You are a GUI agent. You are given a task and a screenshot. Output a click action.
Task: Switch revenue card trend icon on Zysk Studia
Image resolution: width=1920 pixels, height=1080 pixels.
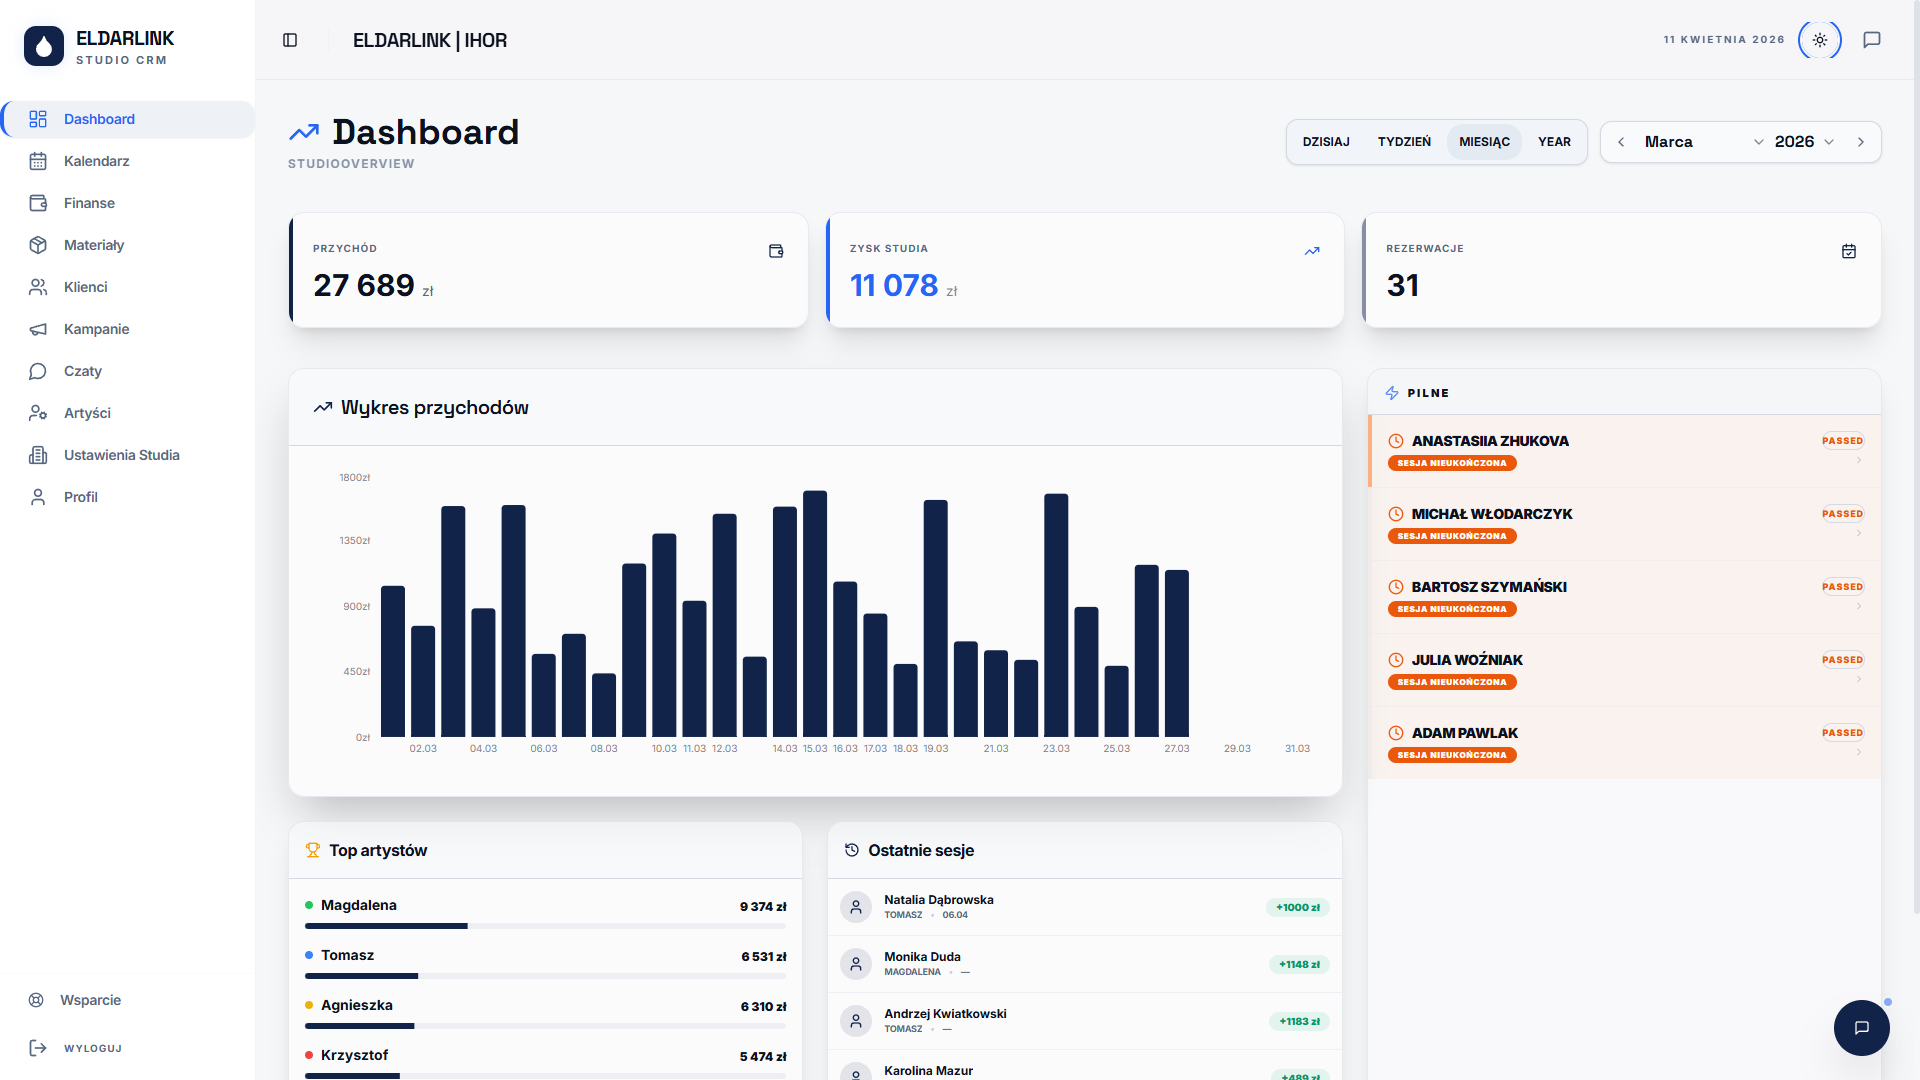pos(1312,251)
